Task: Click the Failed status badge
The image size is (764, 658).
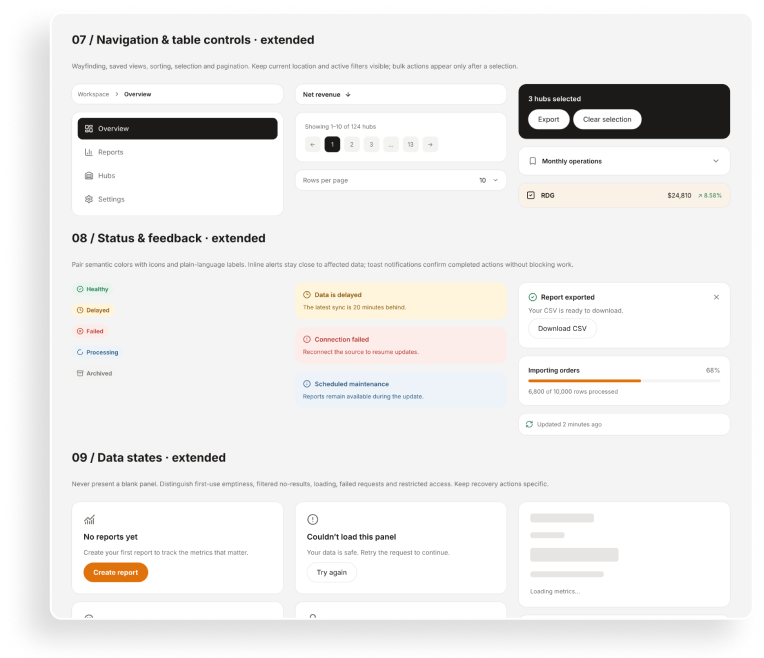Action: coord(90,331)
